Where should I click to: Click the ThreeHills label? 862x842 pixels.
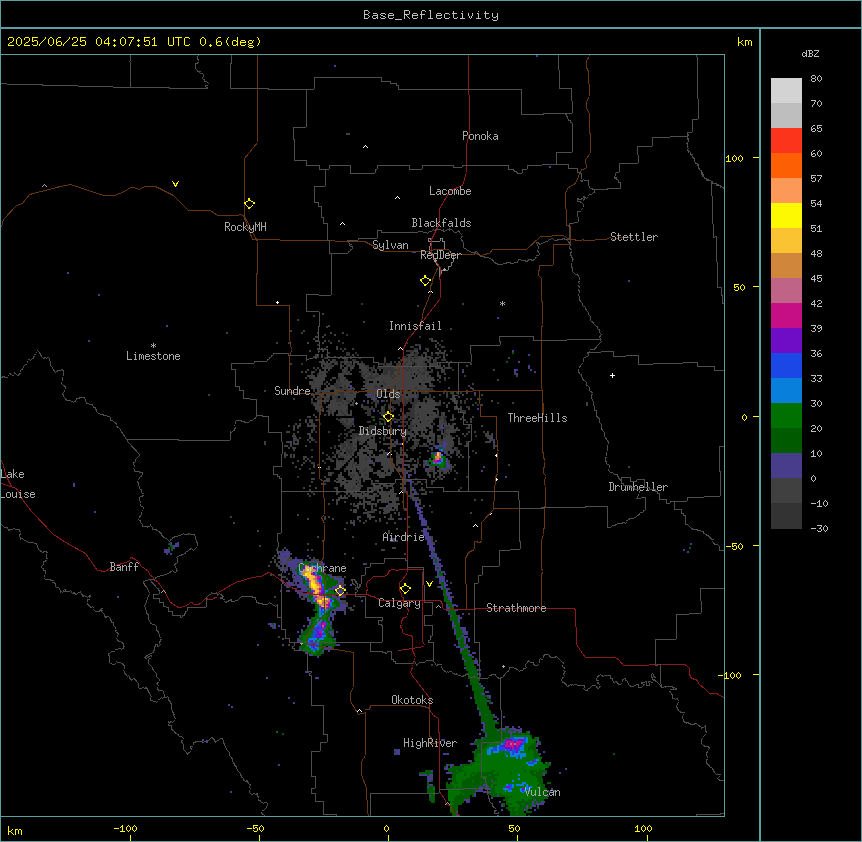click(537, 418)
